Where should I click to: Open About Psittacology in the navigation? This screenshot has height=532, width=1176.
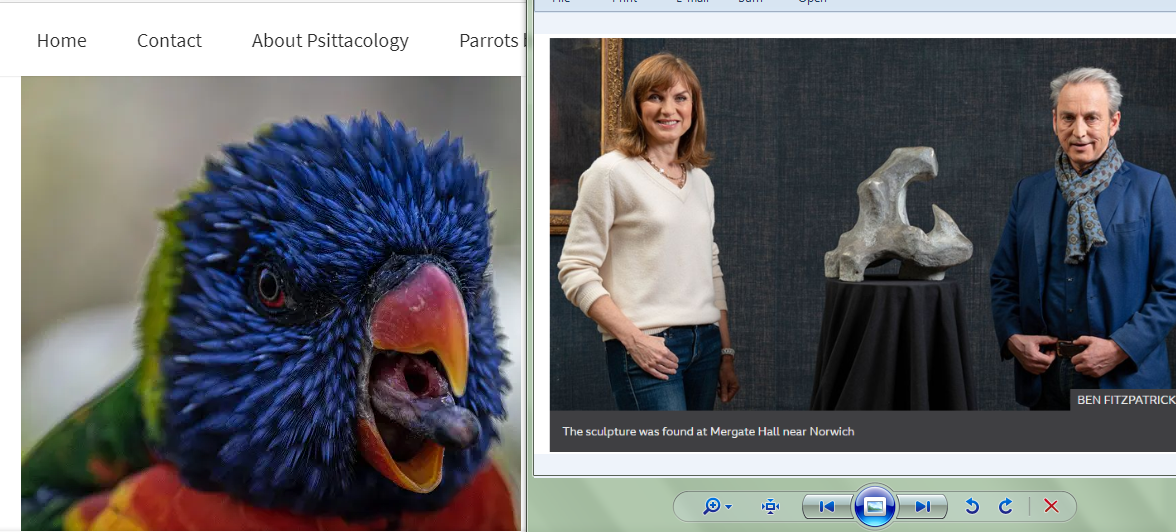point(330,41)
